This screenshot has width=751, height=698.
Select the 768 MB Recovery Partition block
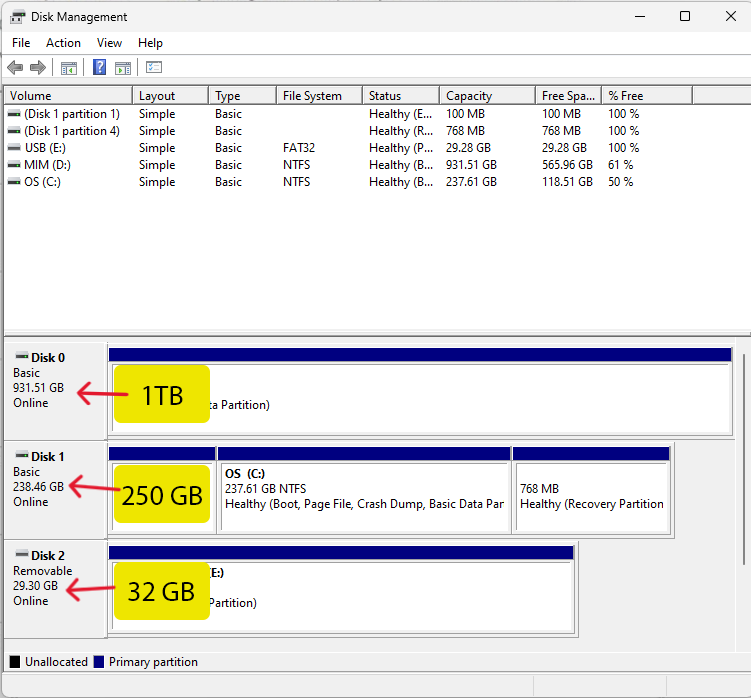coord(591,490)
